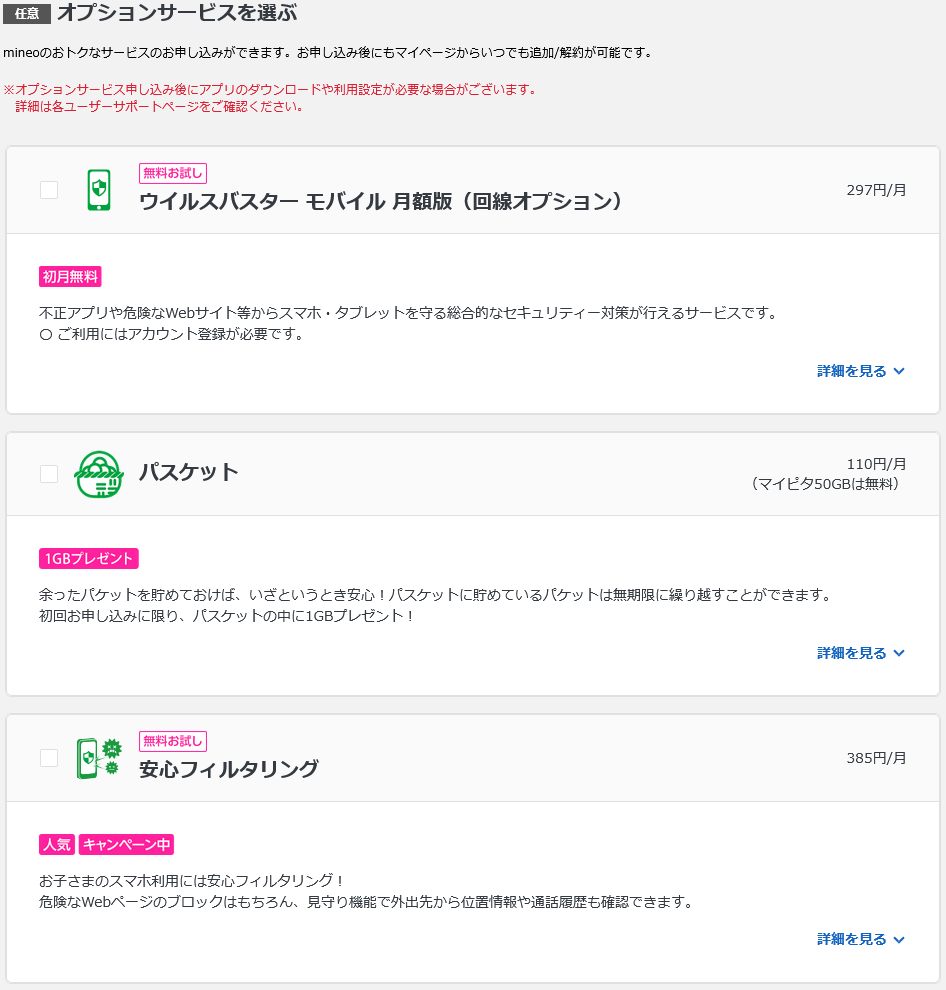
Task: Enable the ウイルスバスター モバイル checkbox
Action: [47, 190]
